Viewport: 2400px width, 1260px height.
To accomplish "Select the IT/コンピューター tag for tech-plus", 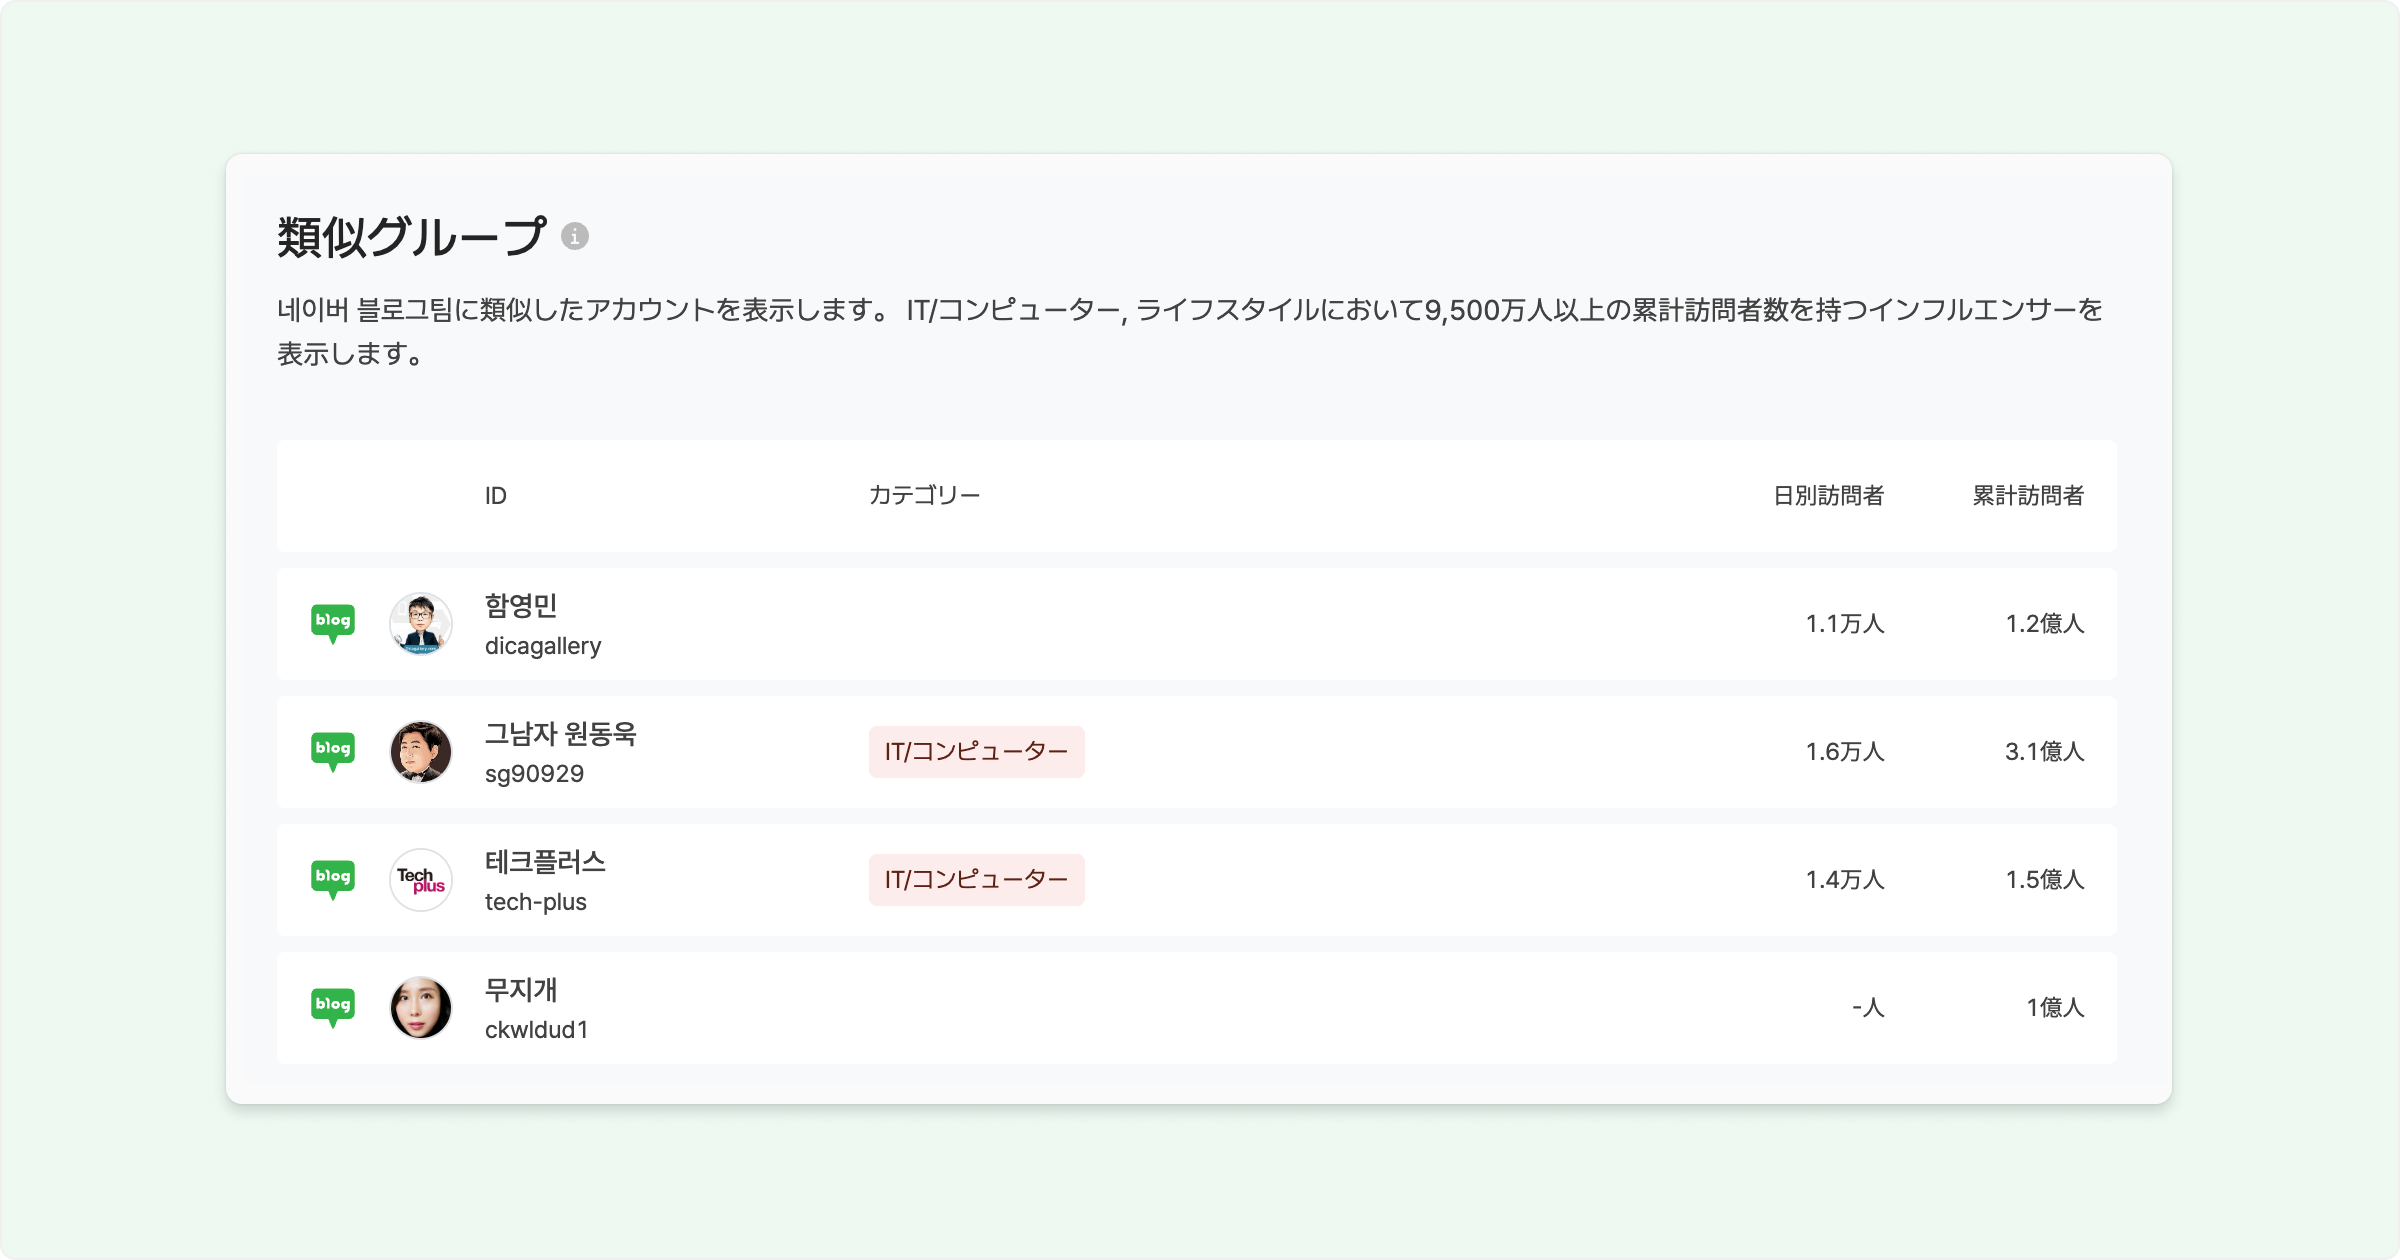I will [x=976, y=879].
